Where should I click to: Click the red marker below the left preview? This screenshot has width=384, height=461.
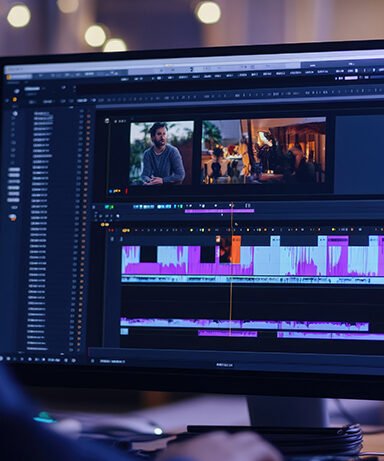126,191
